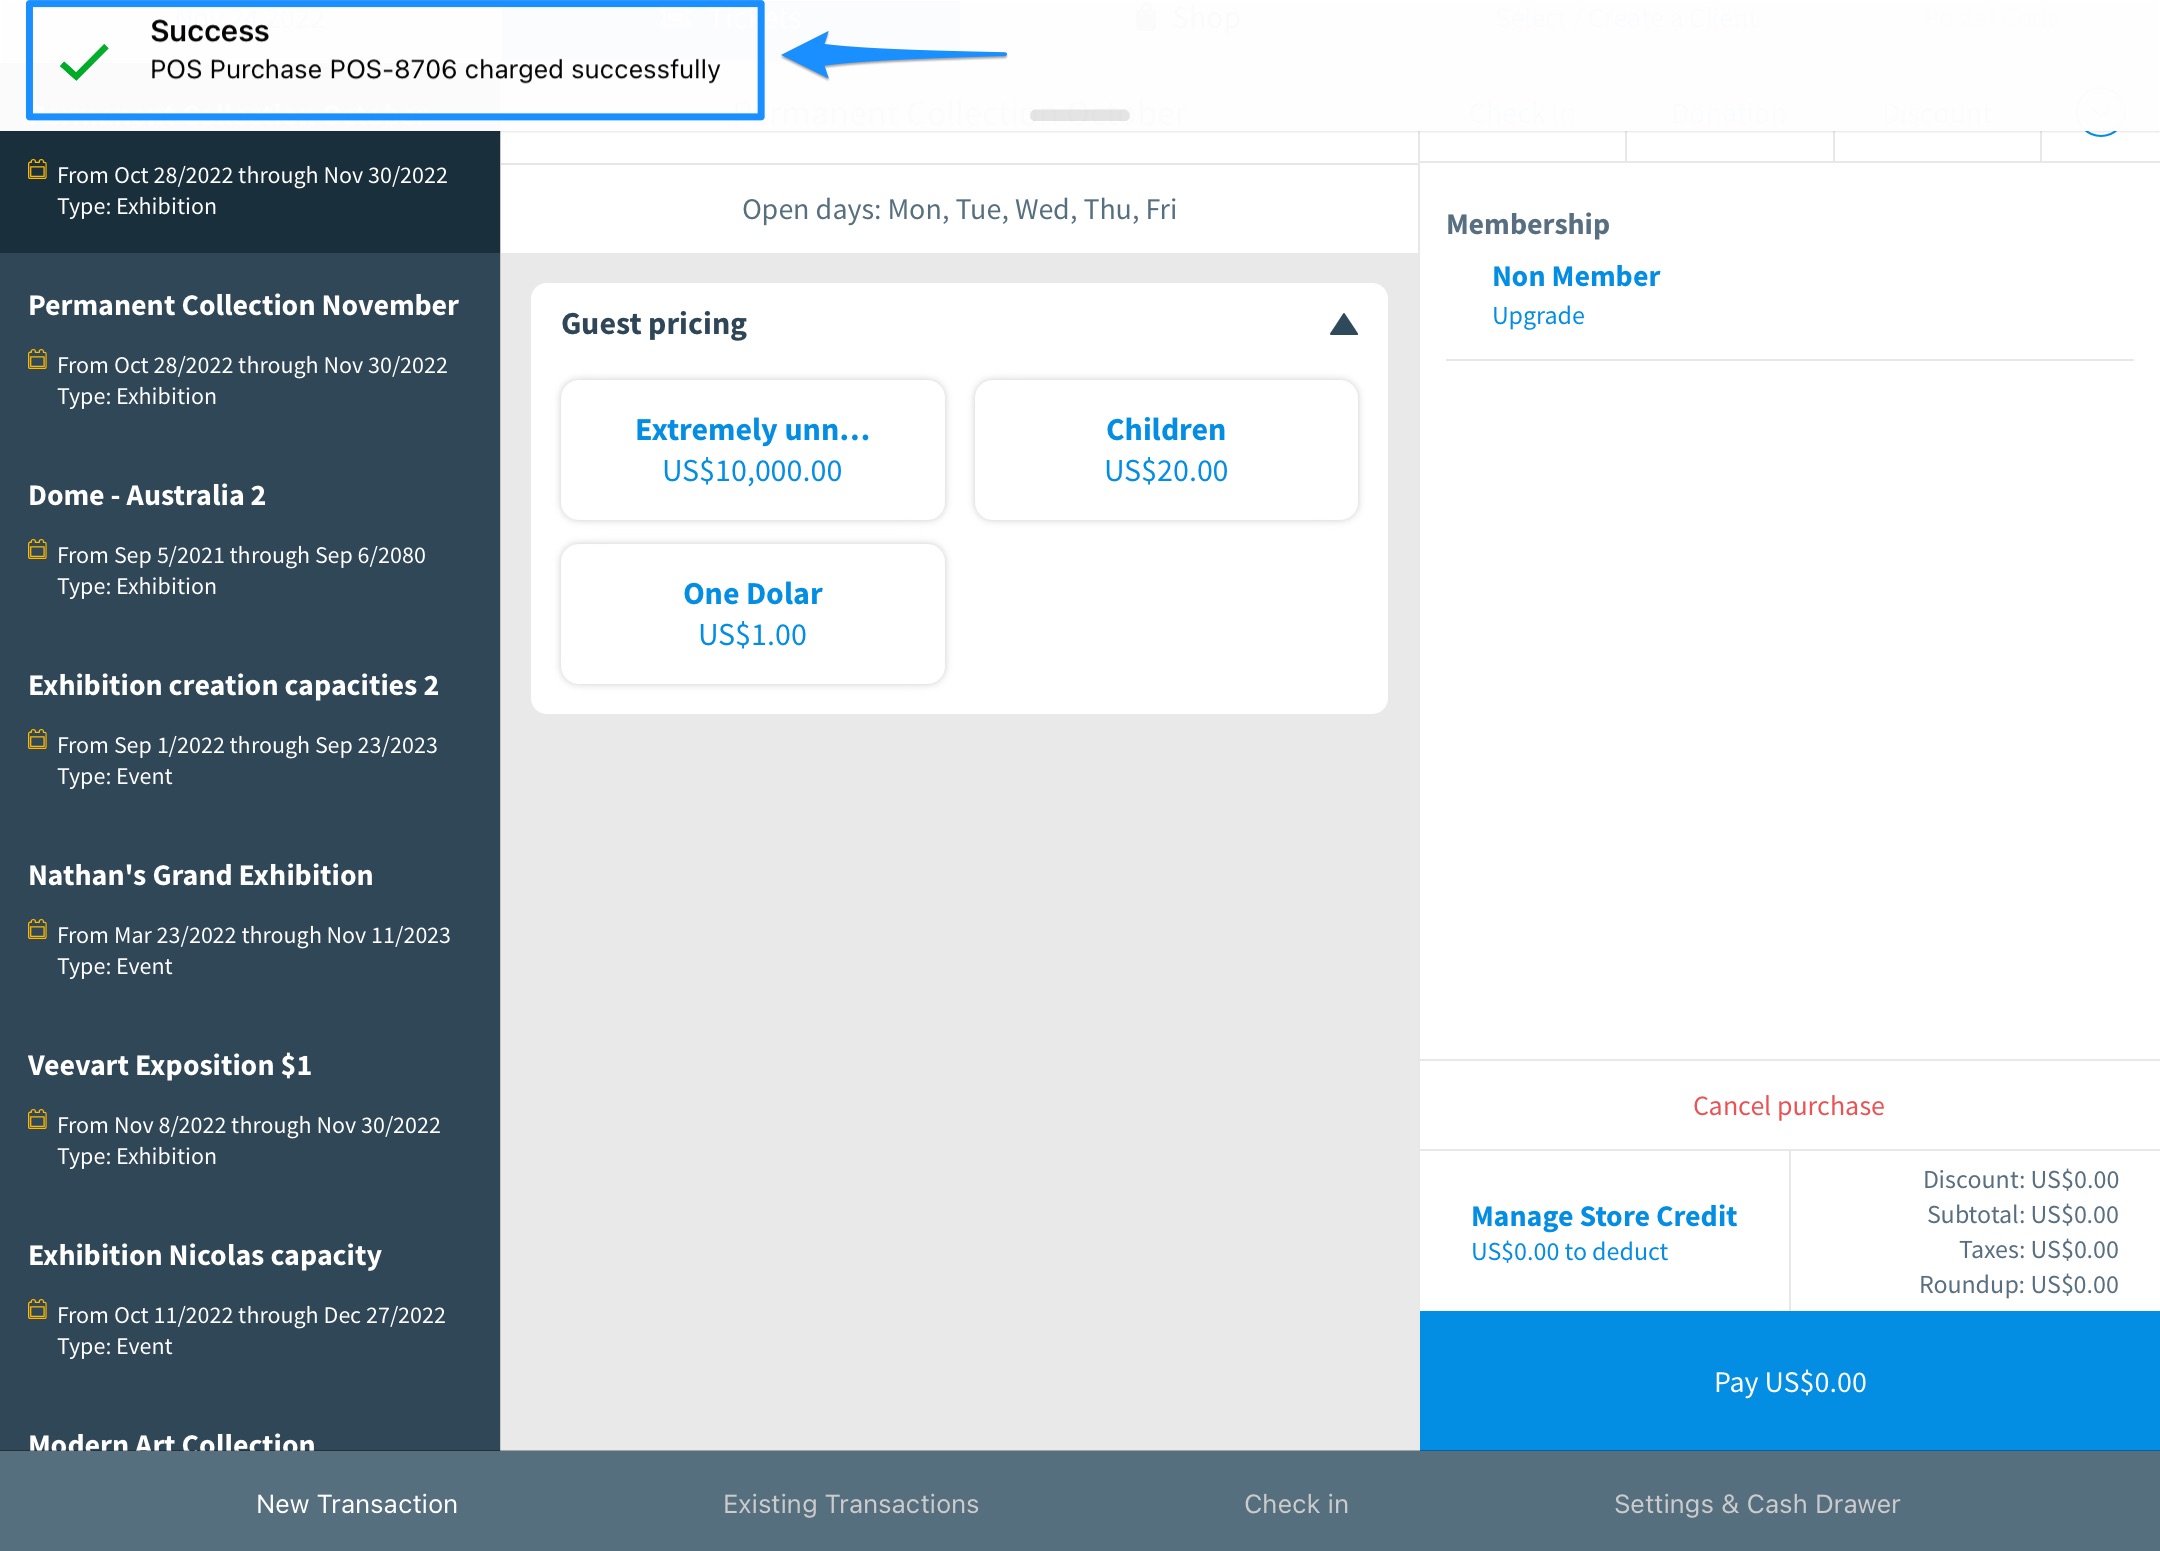The width and height of the screenshot is (2160, 1551).
Task: Click calendar icon under Exhibition Nicolas capacity
Action: [37, 1310]
